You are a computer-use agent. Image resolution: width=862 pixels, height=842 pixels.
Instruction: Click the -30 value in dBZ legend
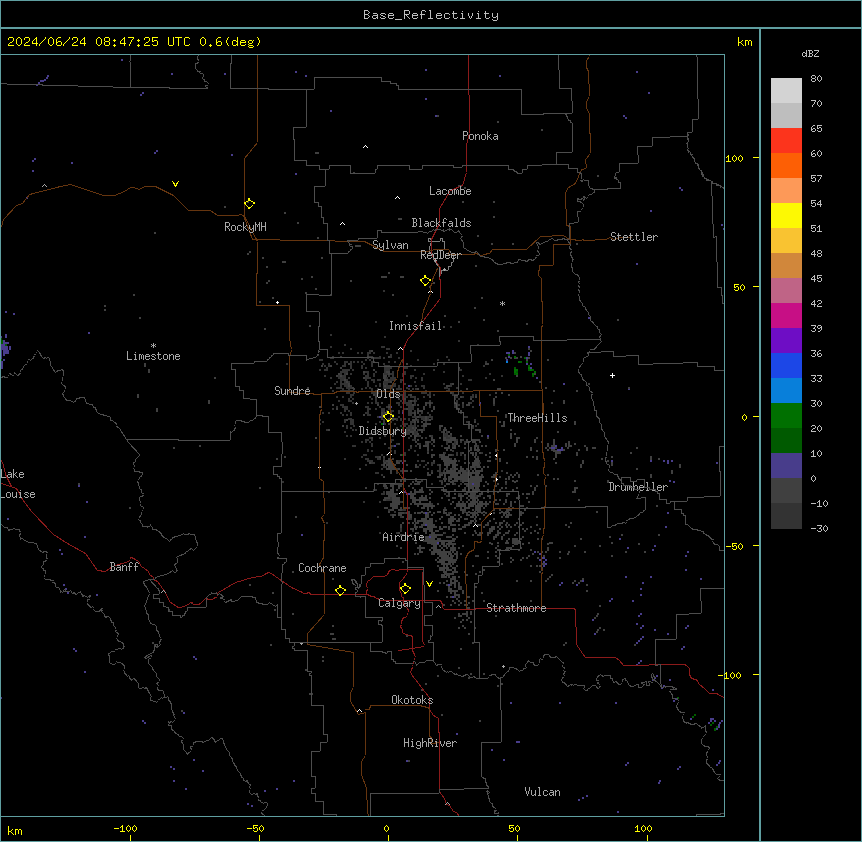819,529
